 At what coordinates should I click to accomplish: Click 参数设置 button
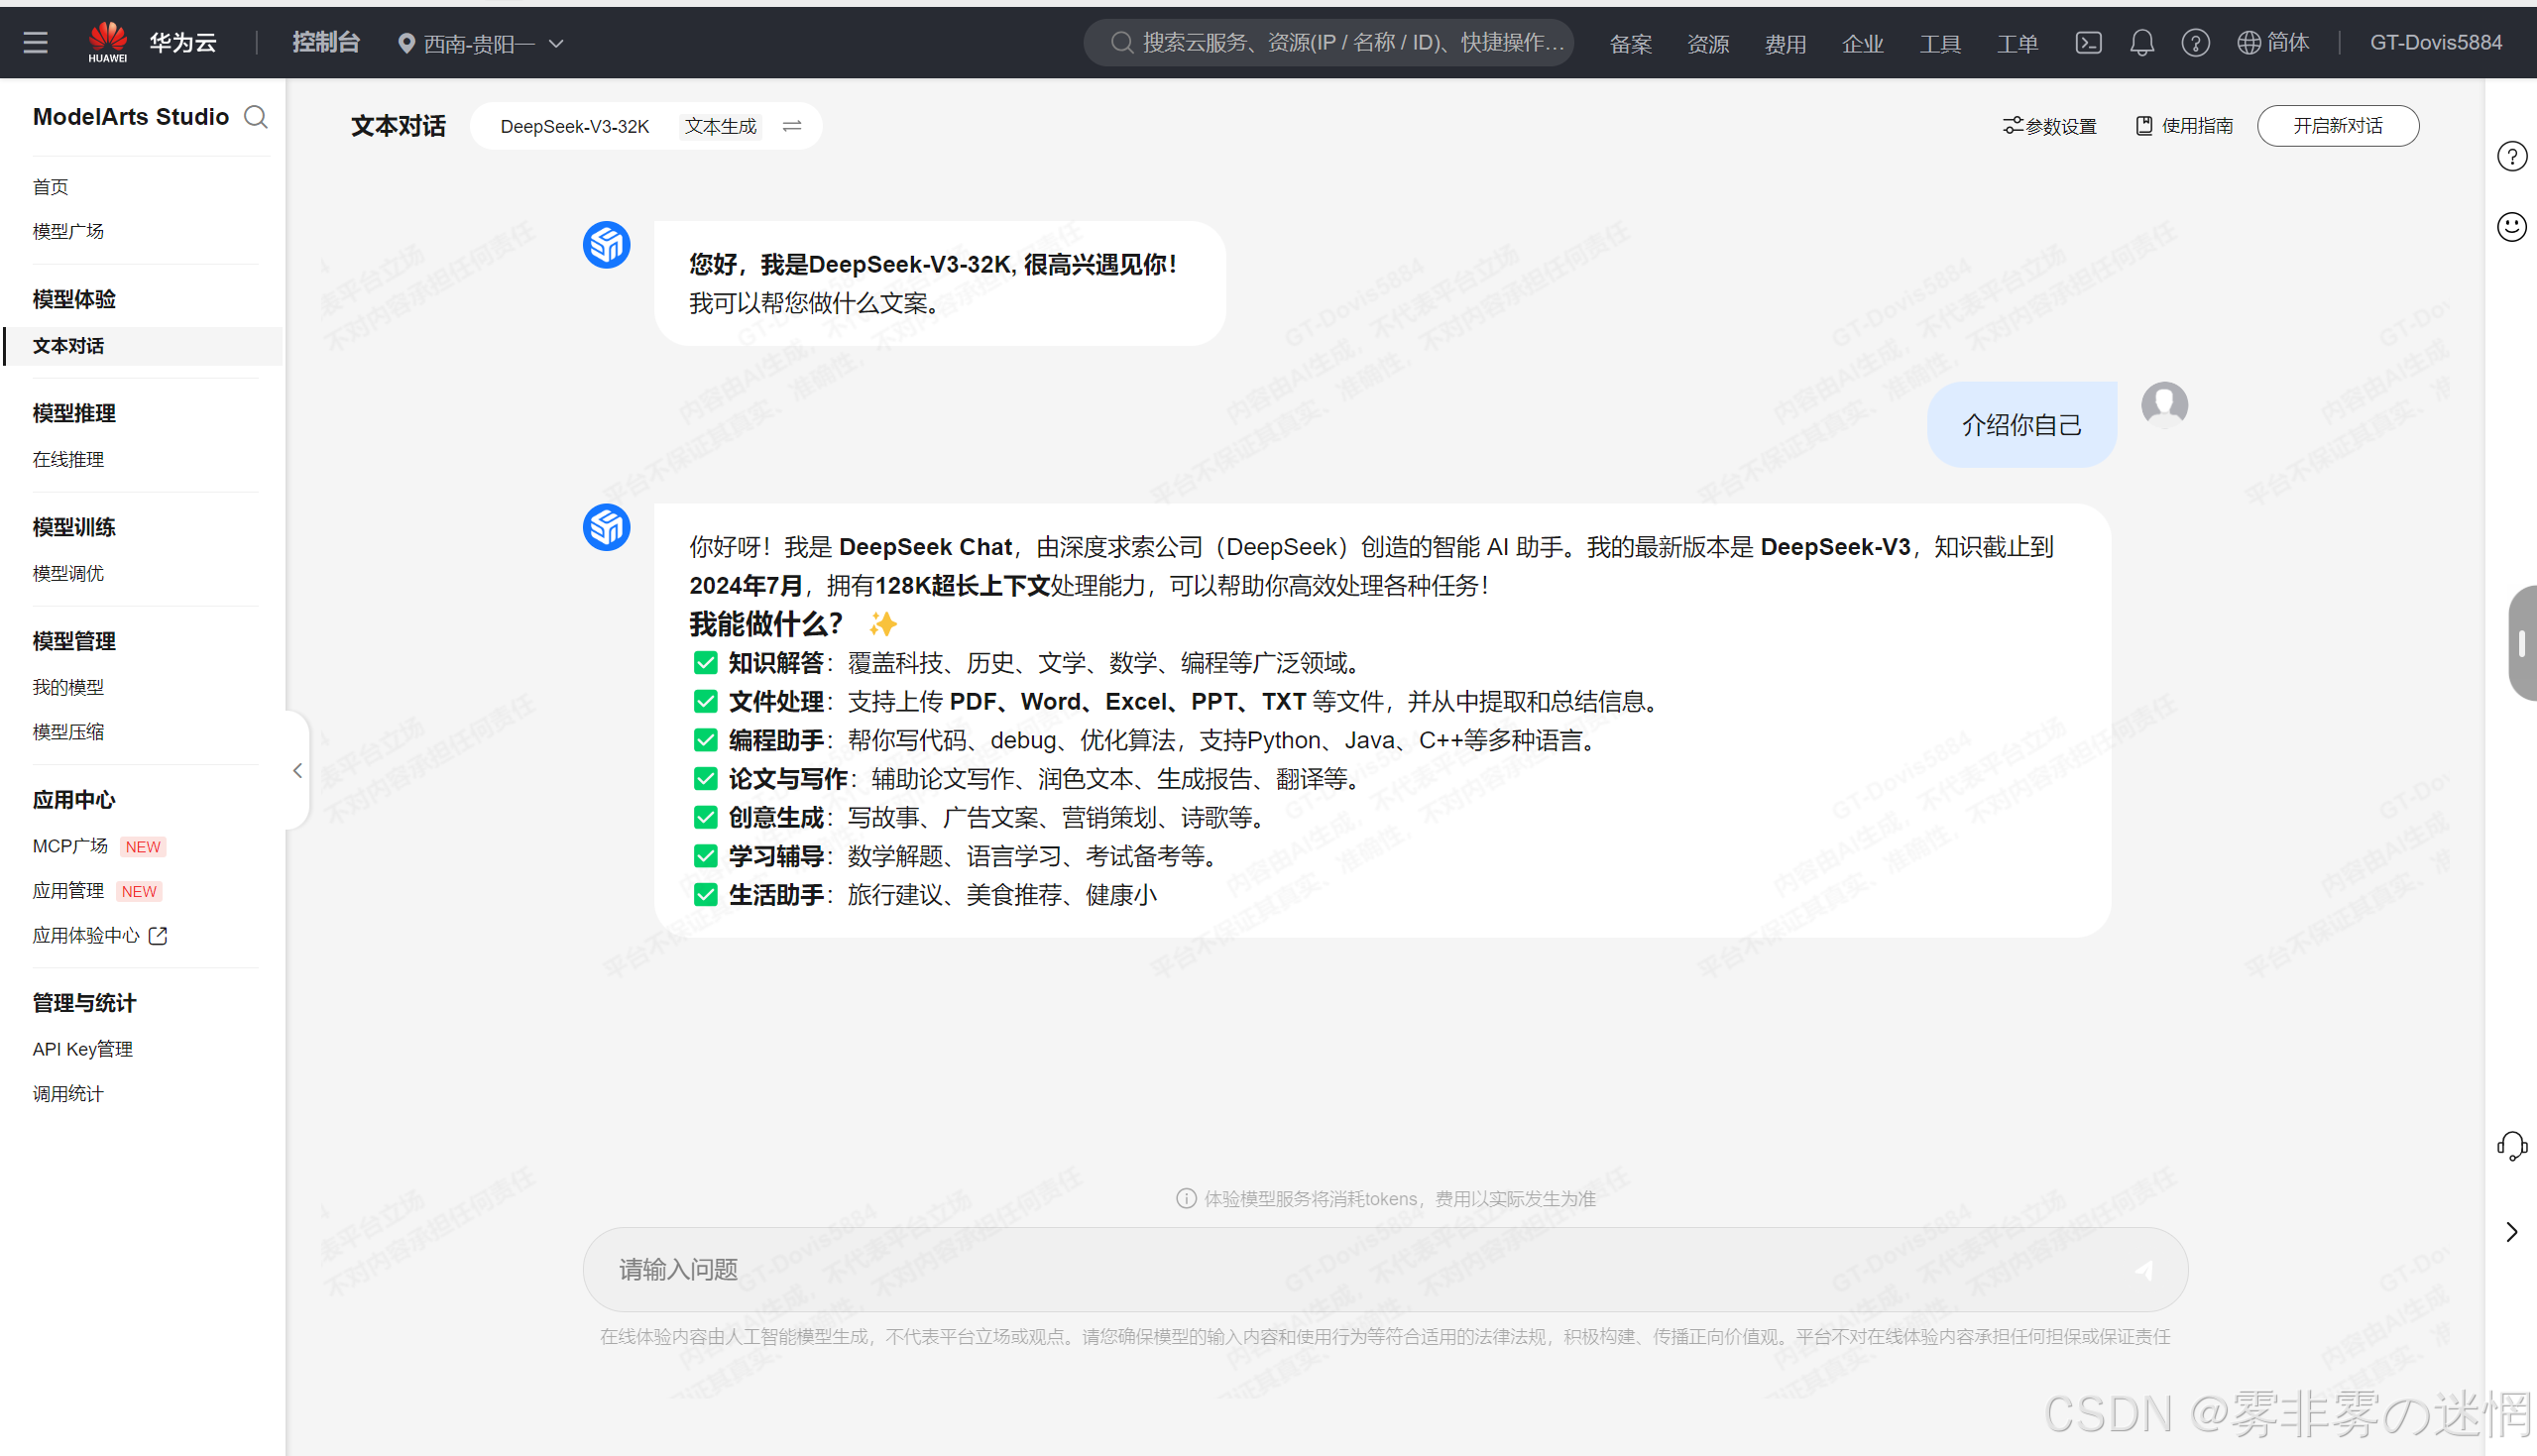pyautogui.click(x=2049, y=126)
